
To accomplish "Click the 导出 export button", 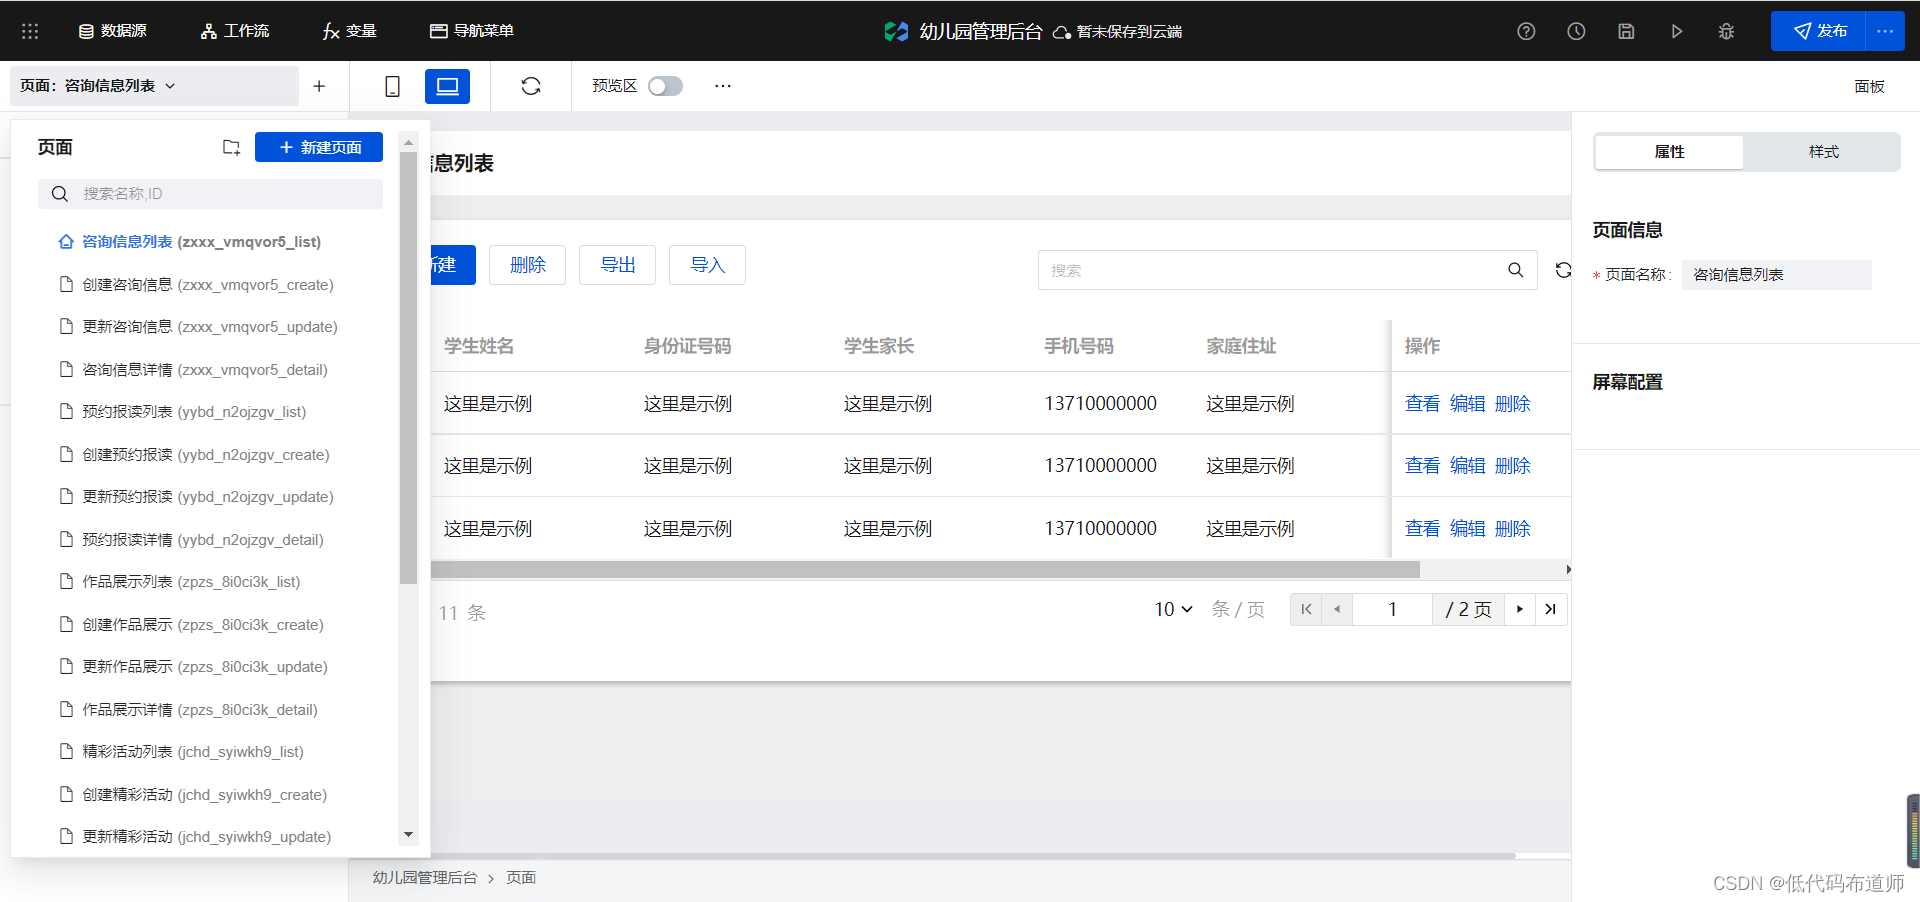I will coord(617,265).
